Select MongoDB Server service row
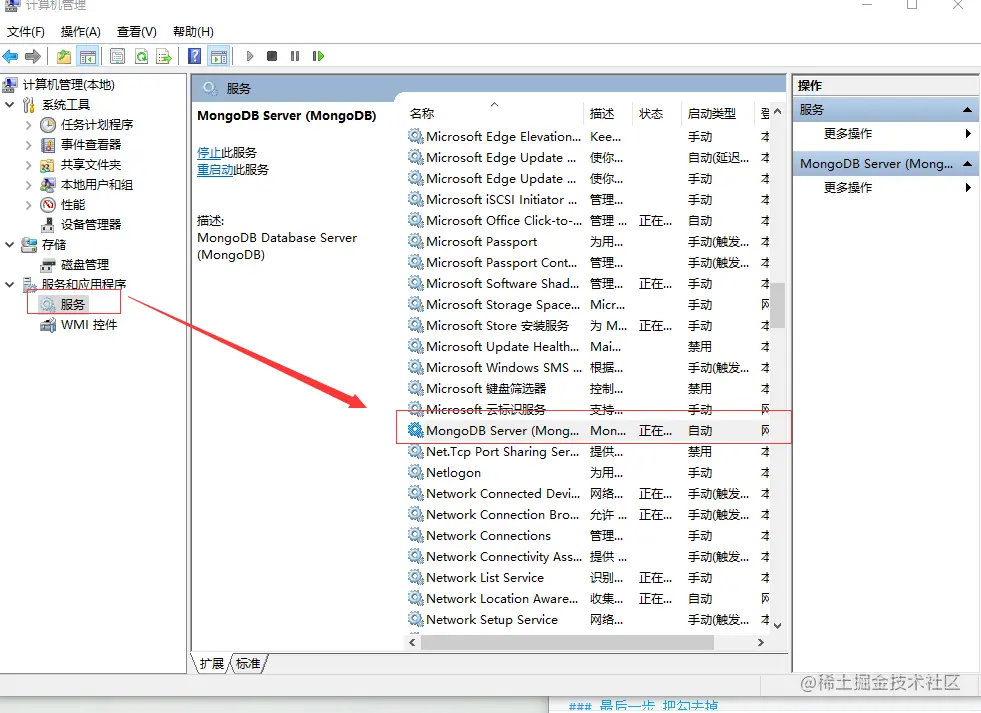Viewport: 981px width, 713px height. (x=588, y=430)
